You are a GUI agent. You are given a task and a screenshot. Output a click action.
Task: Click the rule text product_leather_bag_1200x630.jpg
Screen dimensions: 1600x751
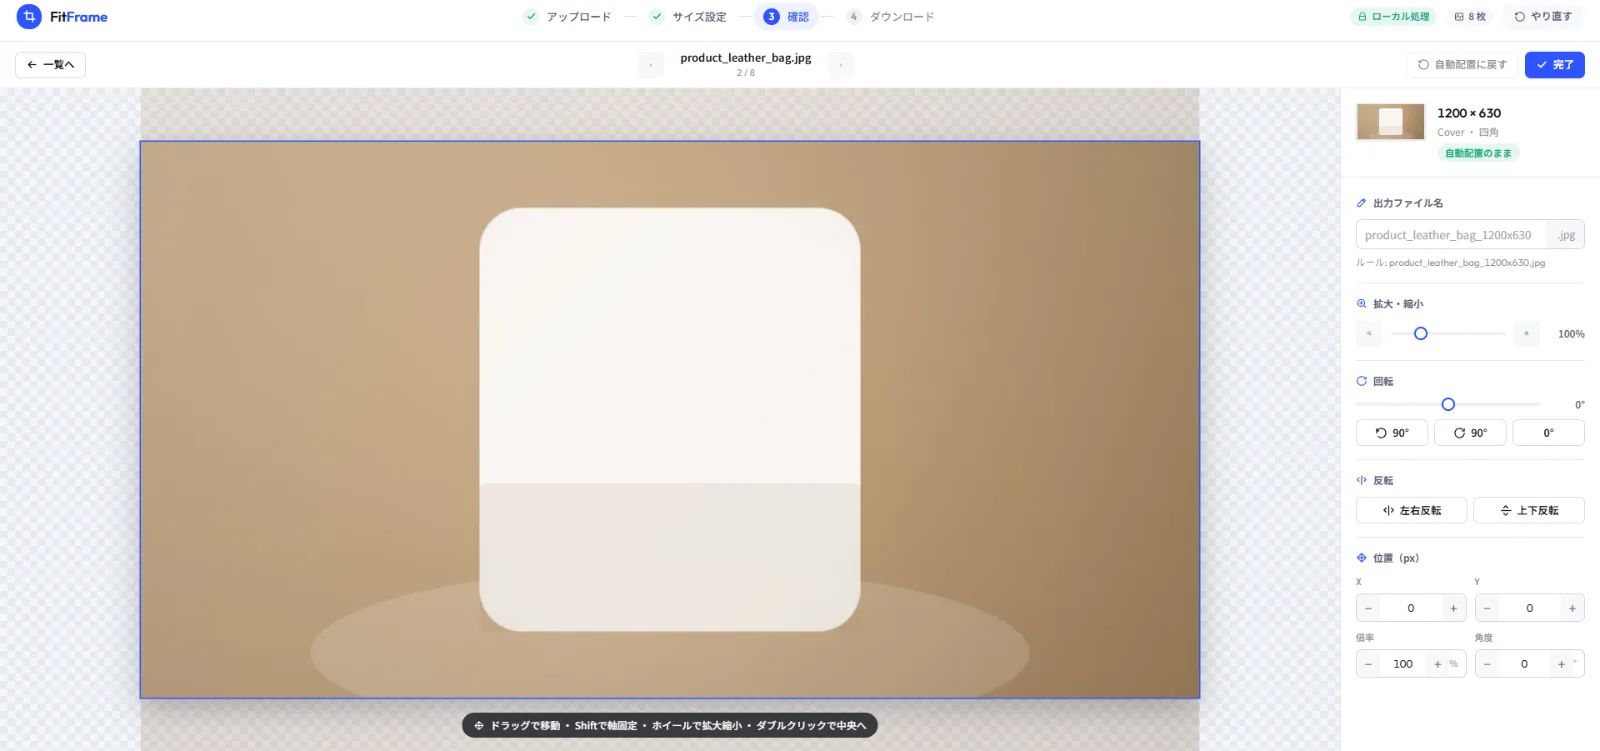coord(1467,263)
